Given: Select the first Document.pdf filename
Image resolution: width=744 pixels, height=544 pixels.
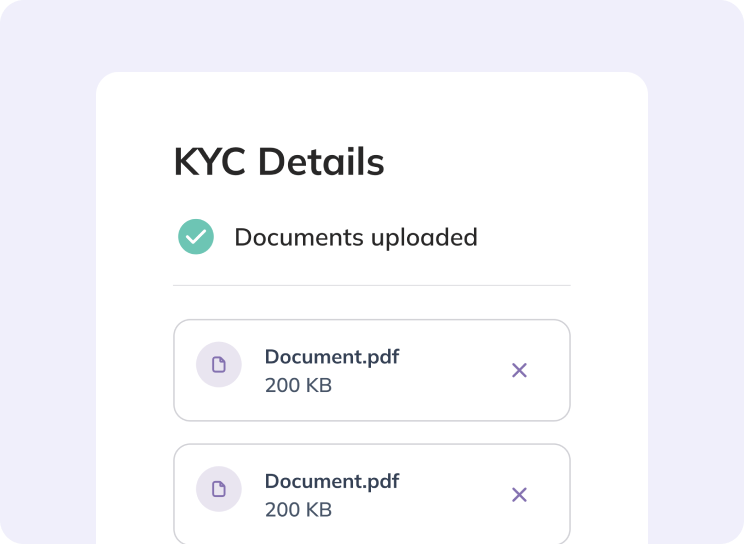Looking at the screenshot, I should [332, 356].
